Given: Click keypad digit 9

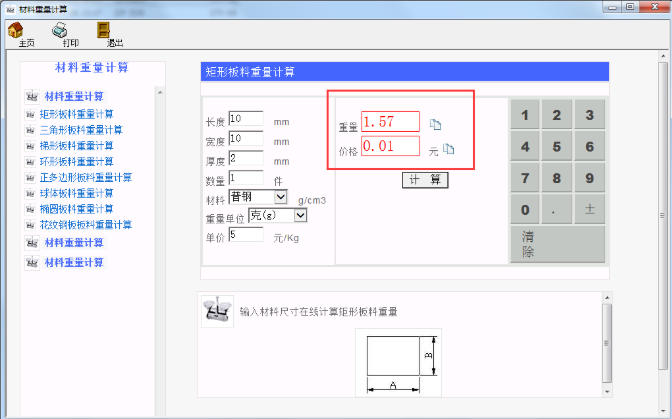Looking at the screenshot, I should 590,178.
